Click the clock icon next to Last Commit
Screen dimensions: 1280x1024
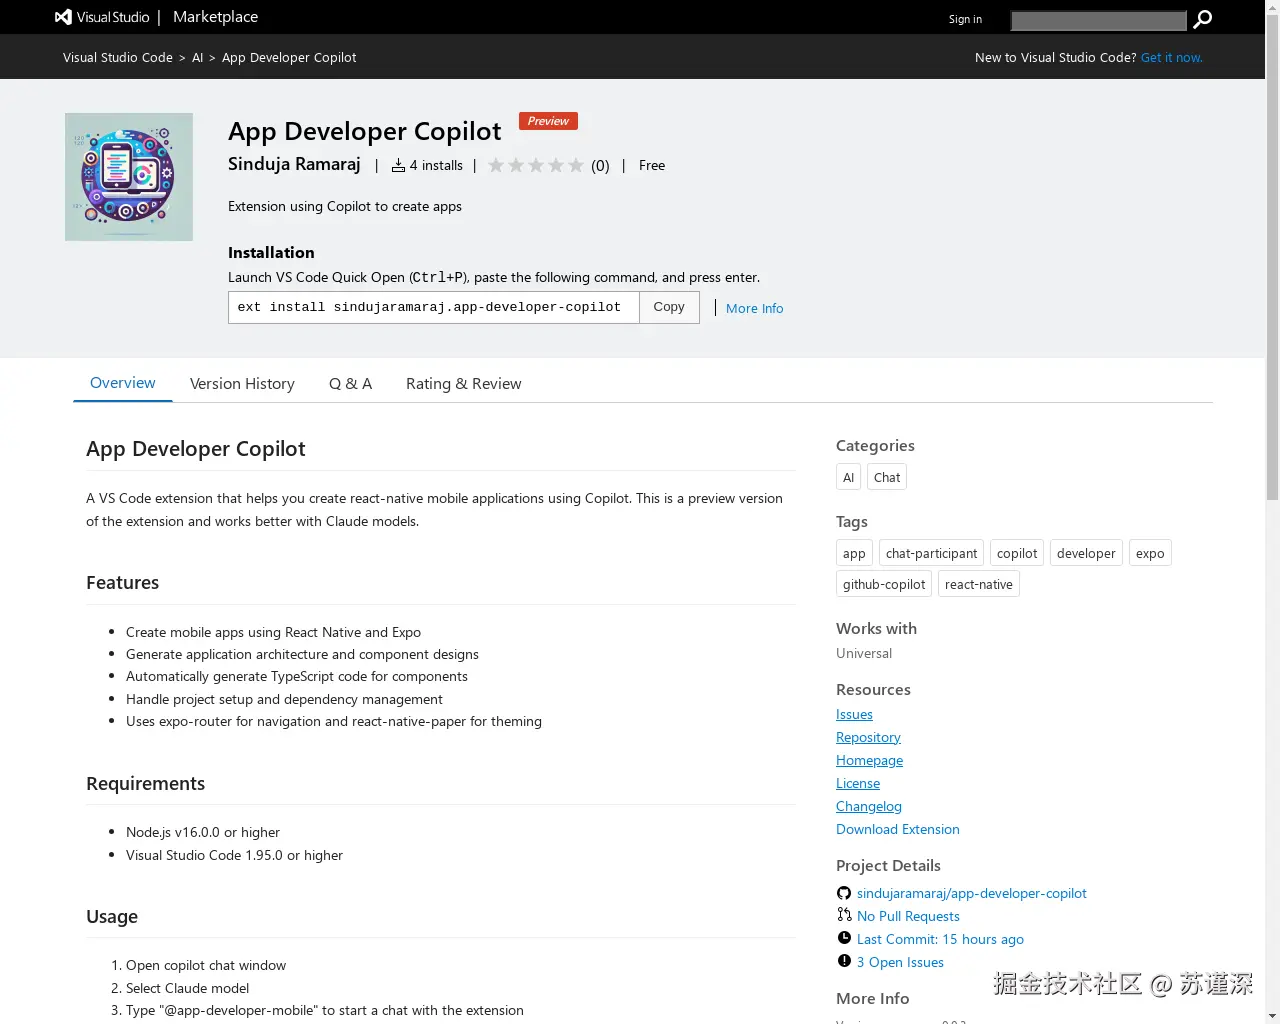[844, 938]
